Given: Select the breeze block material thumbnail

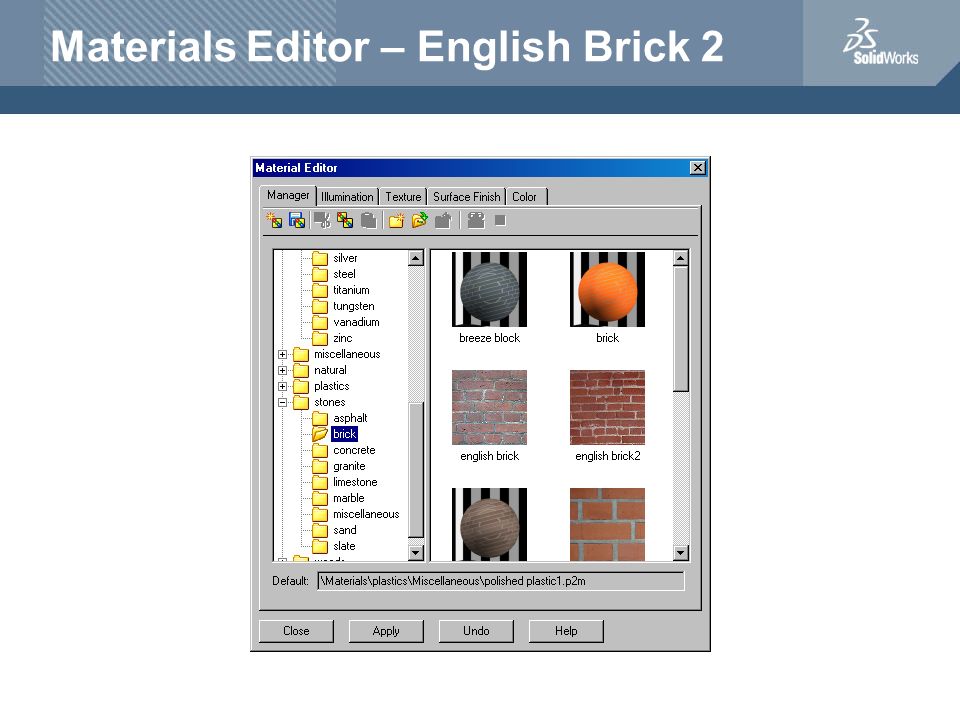Looking at the screenshot, I should point(489,289).
